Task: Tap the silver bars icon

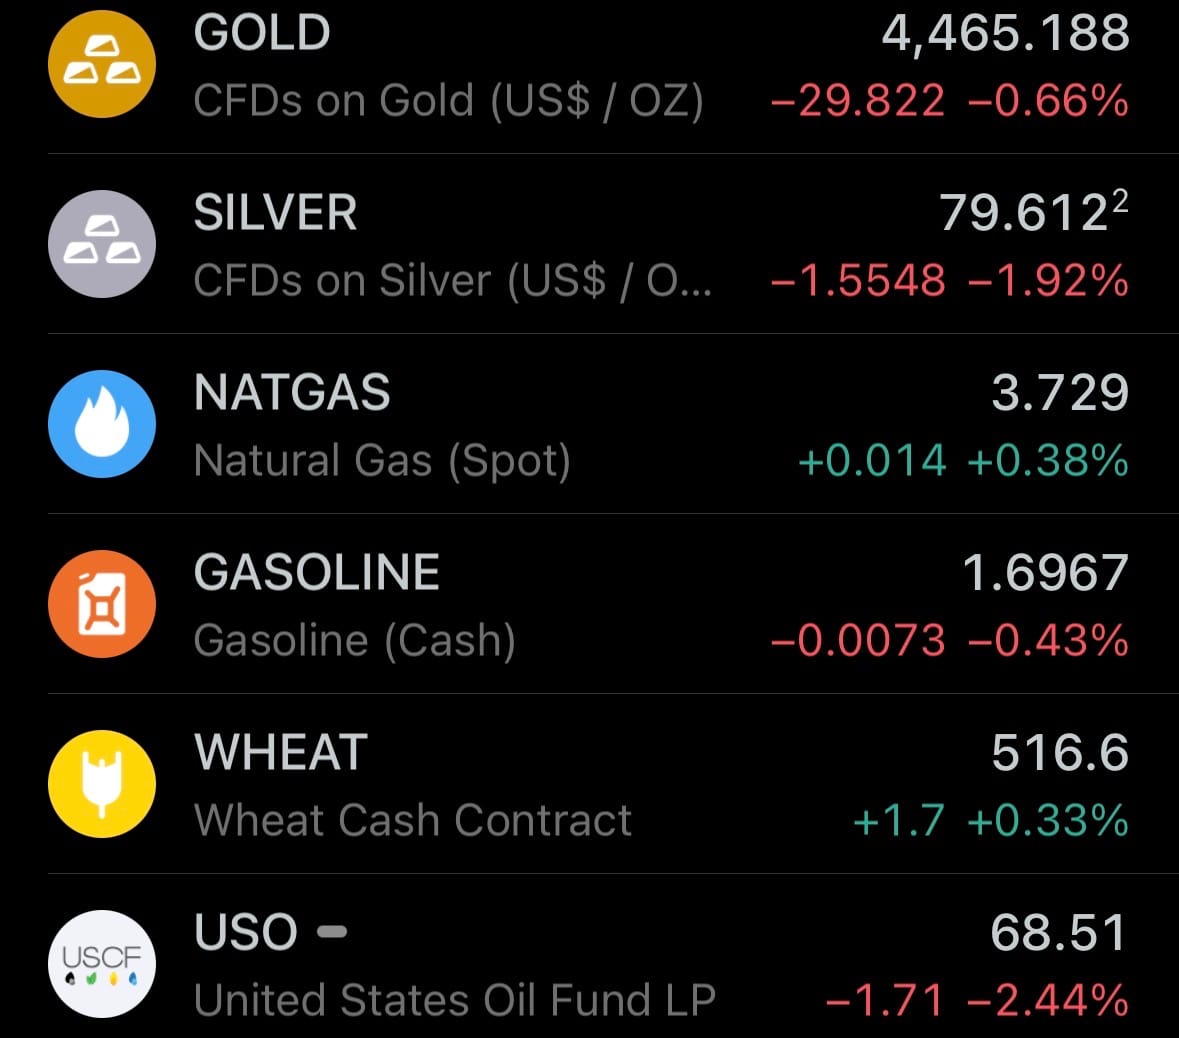Action: (102, 244)
